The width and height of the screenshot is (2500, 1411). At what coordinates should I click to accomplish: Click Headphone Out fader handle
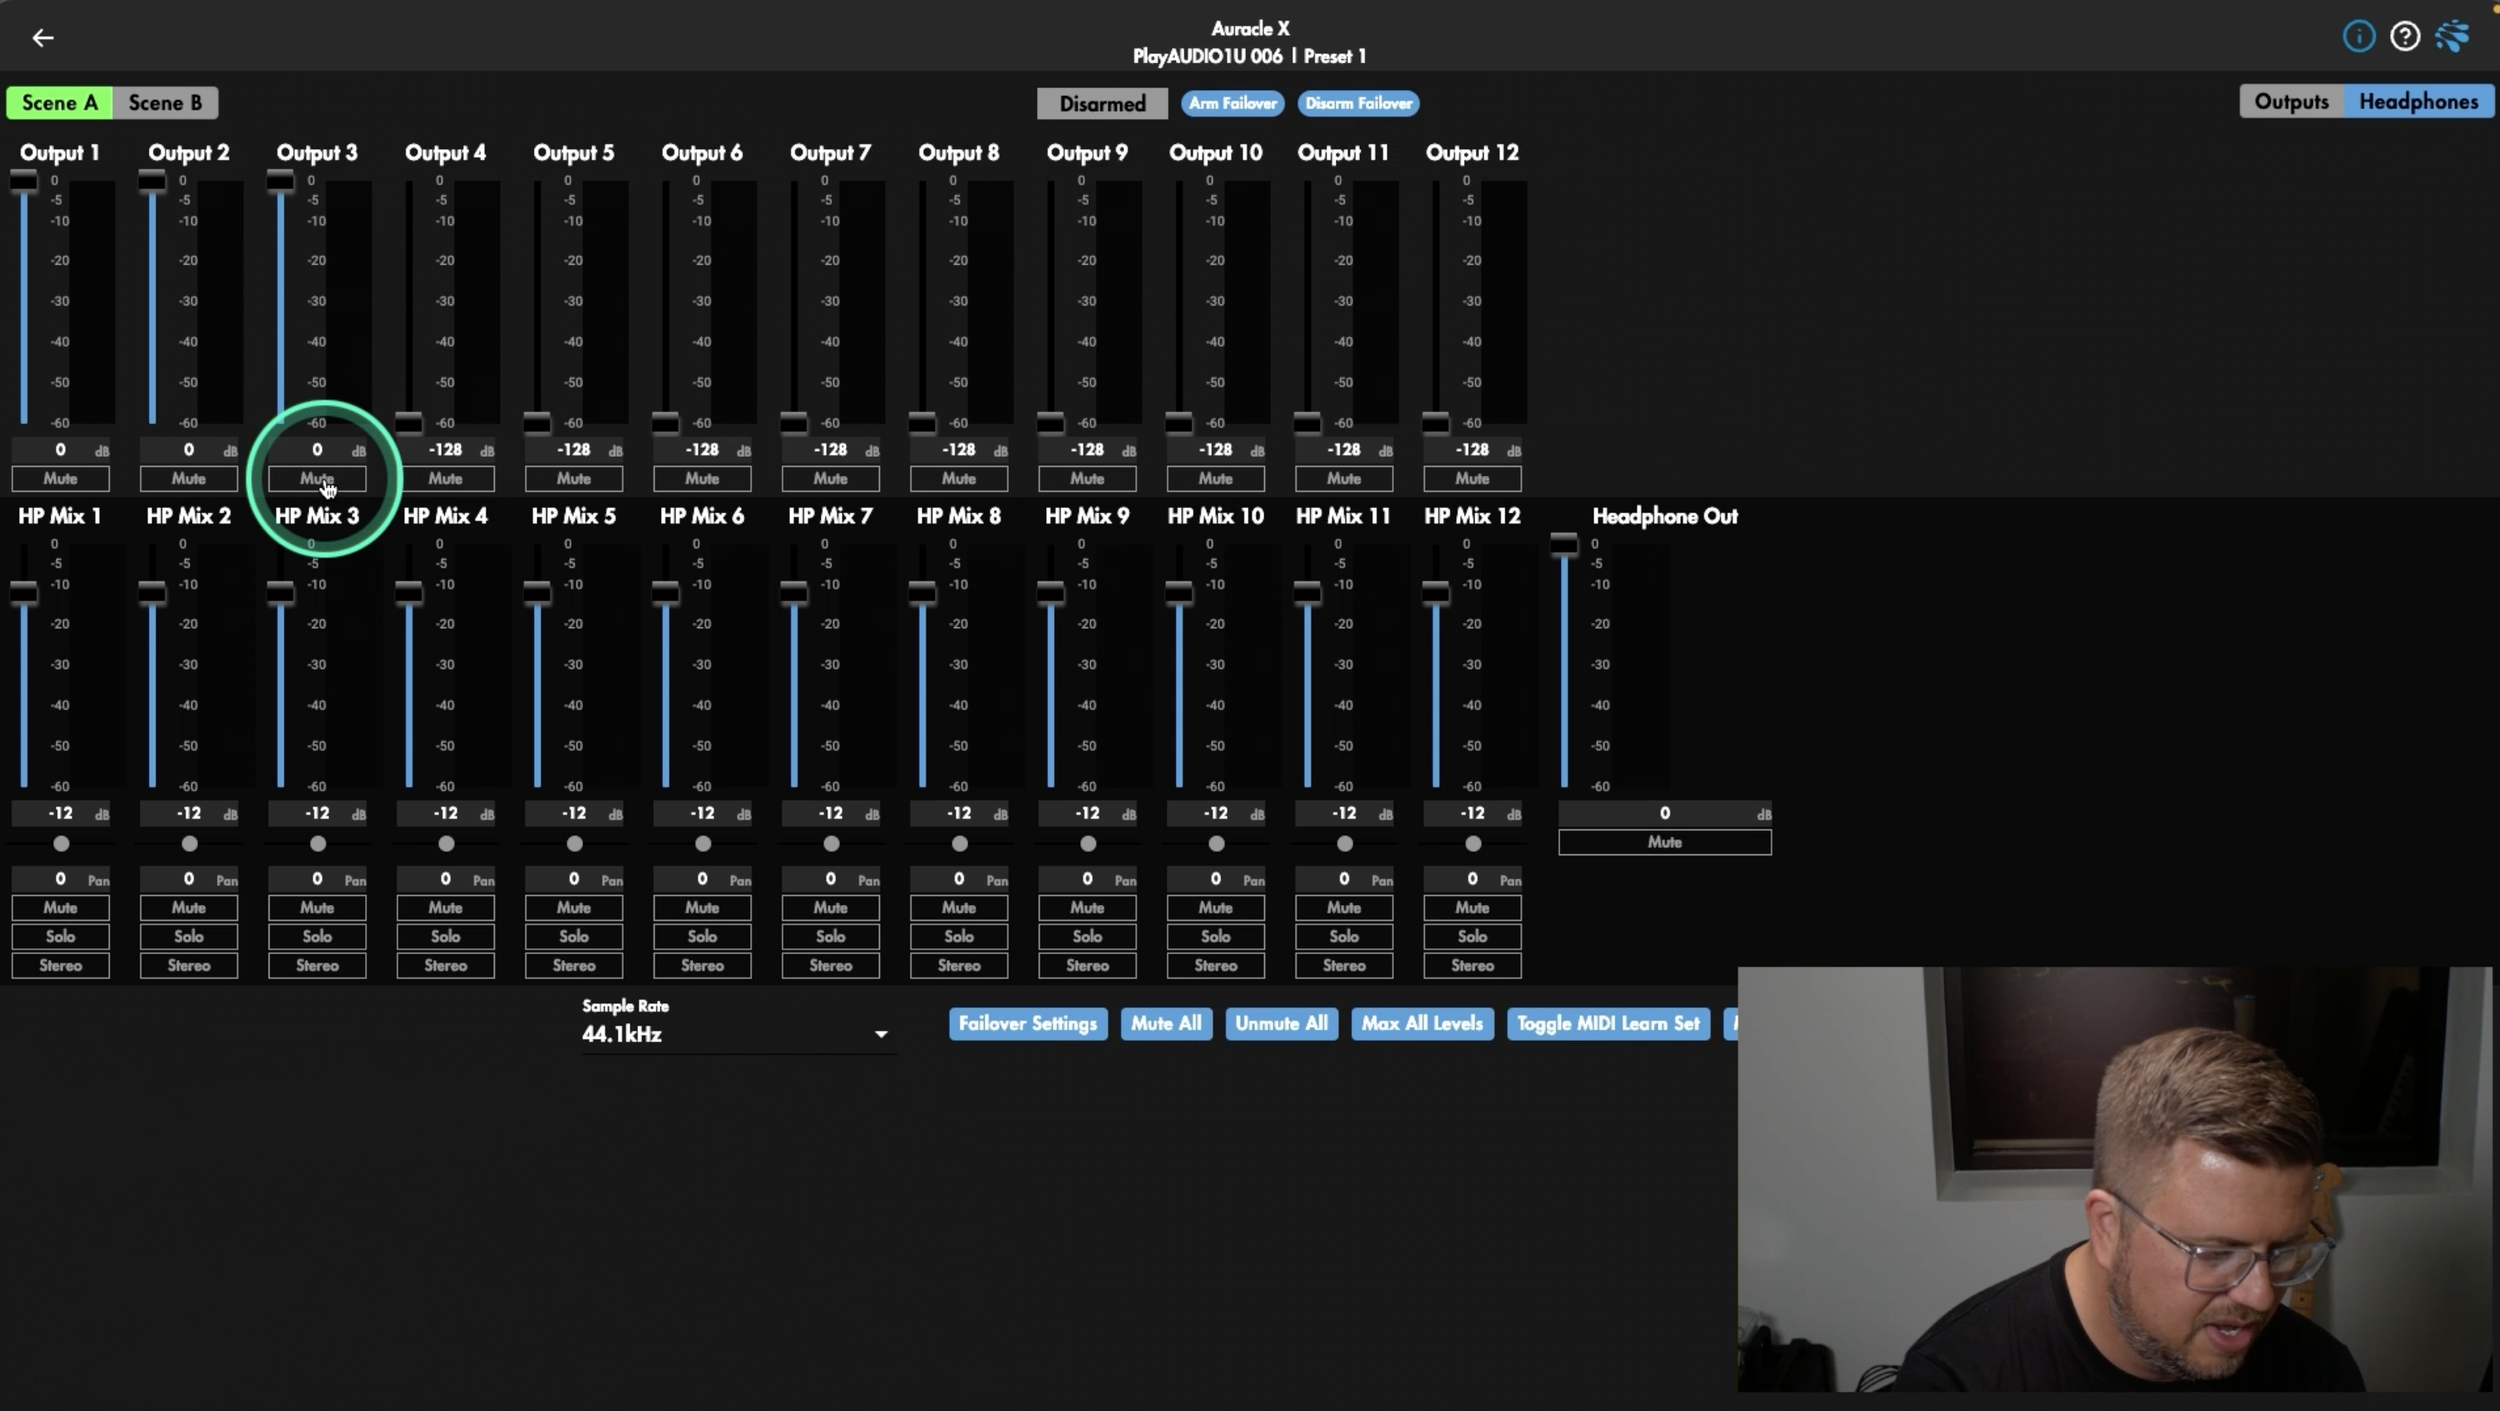[1564, 545]
